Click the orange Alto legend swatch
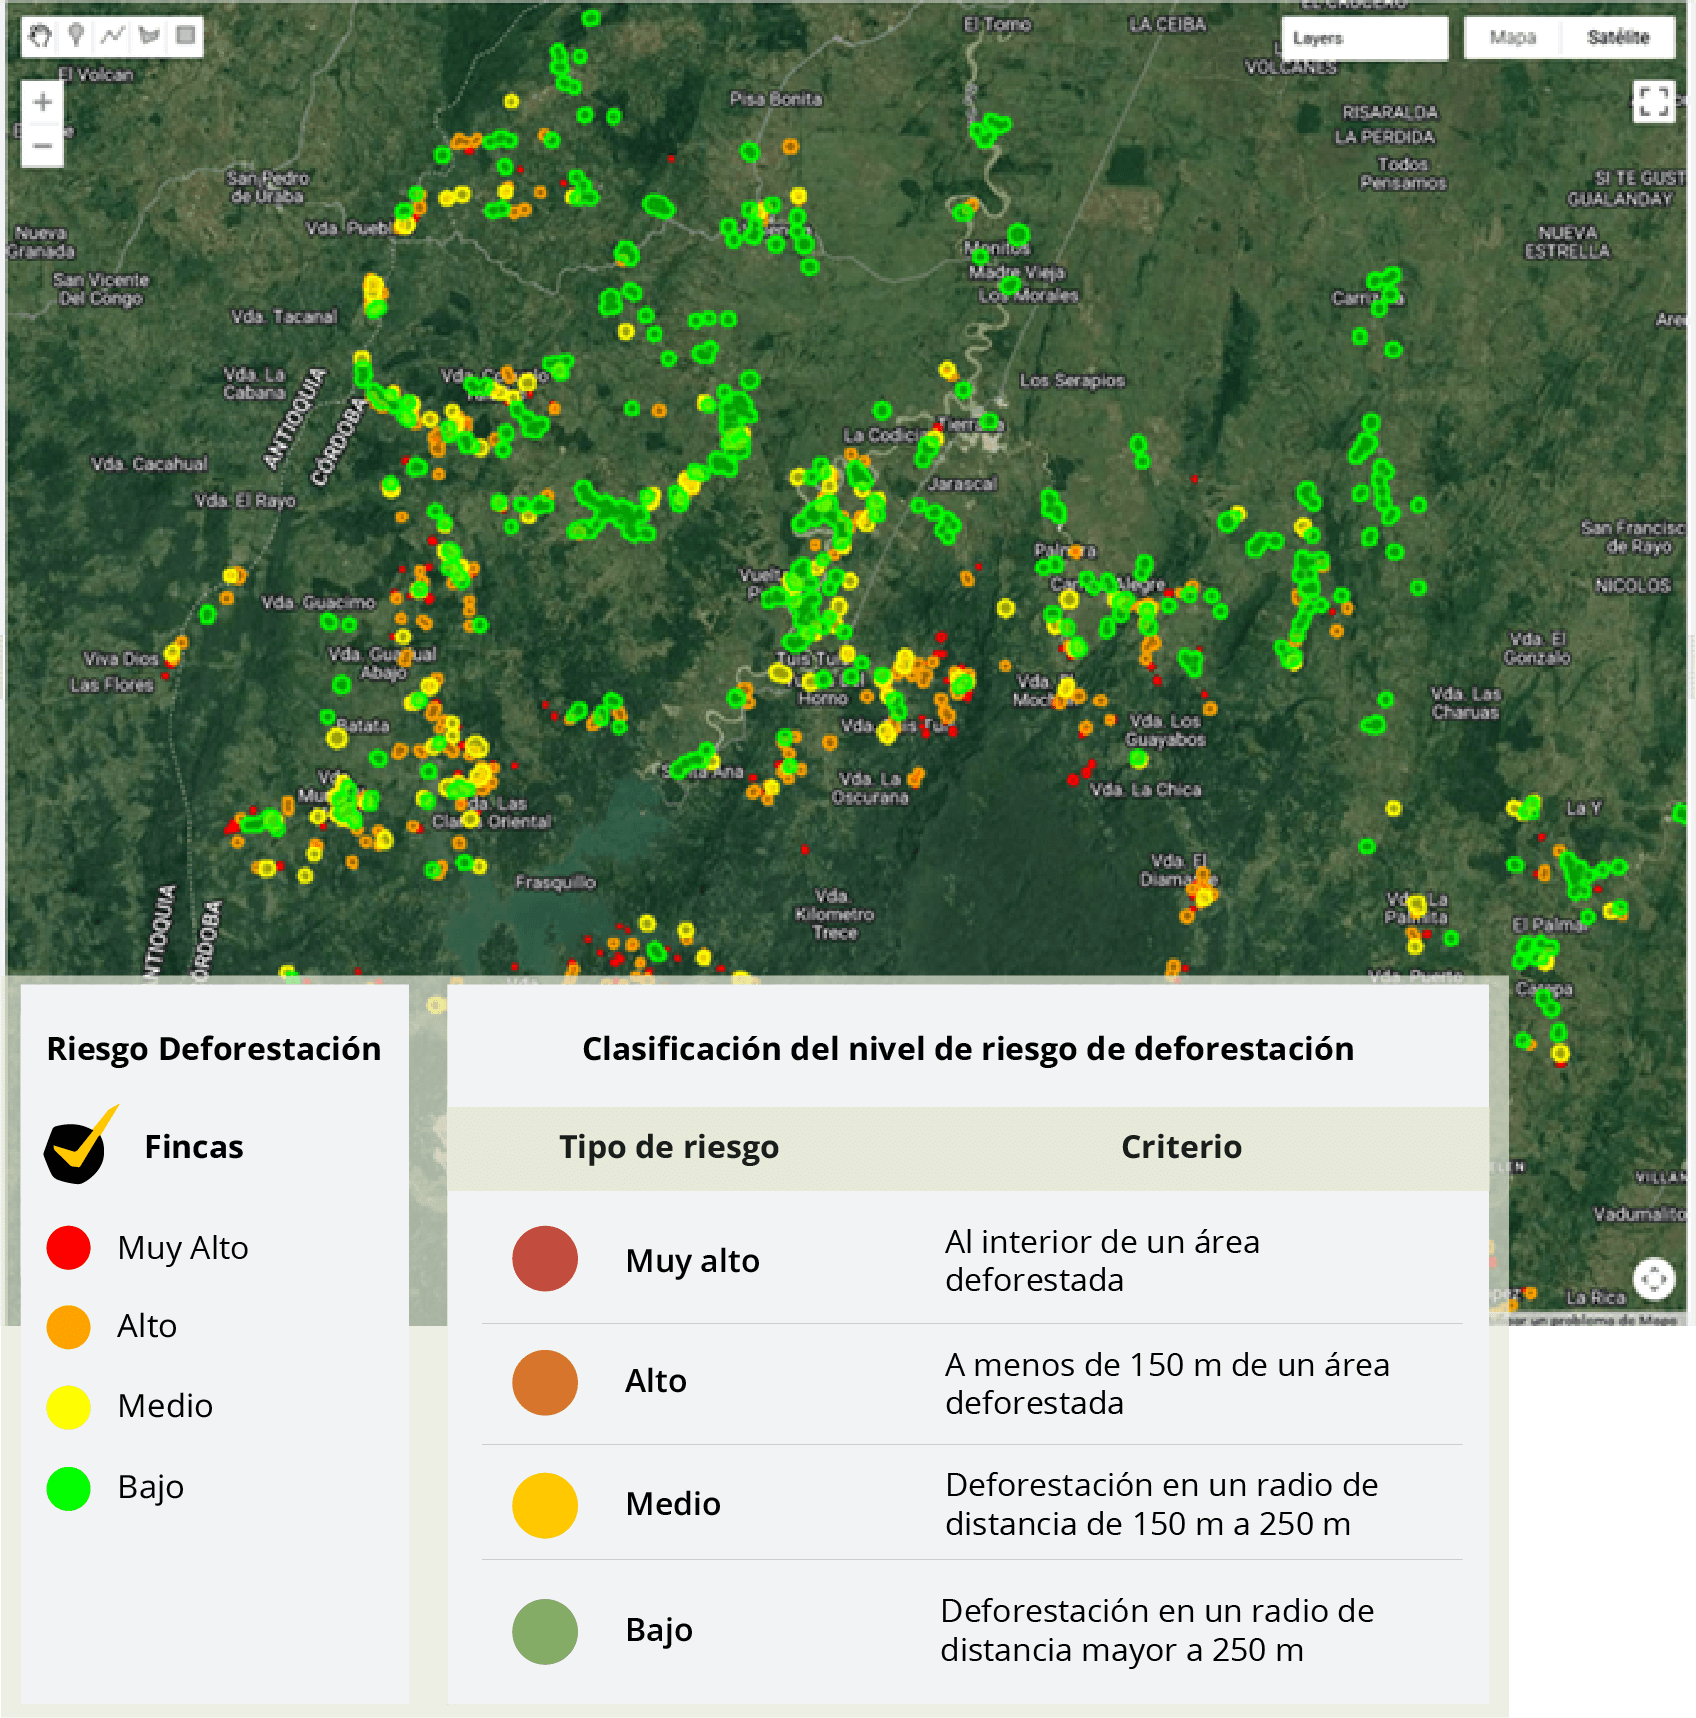This screenshot has height=1718, width=1696. point(69,1327)
